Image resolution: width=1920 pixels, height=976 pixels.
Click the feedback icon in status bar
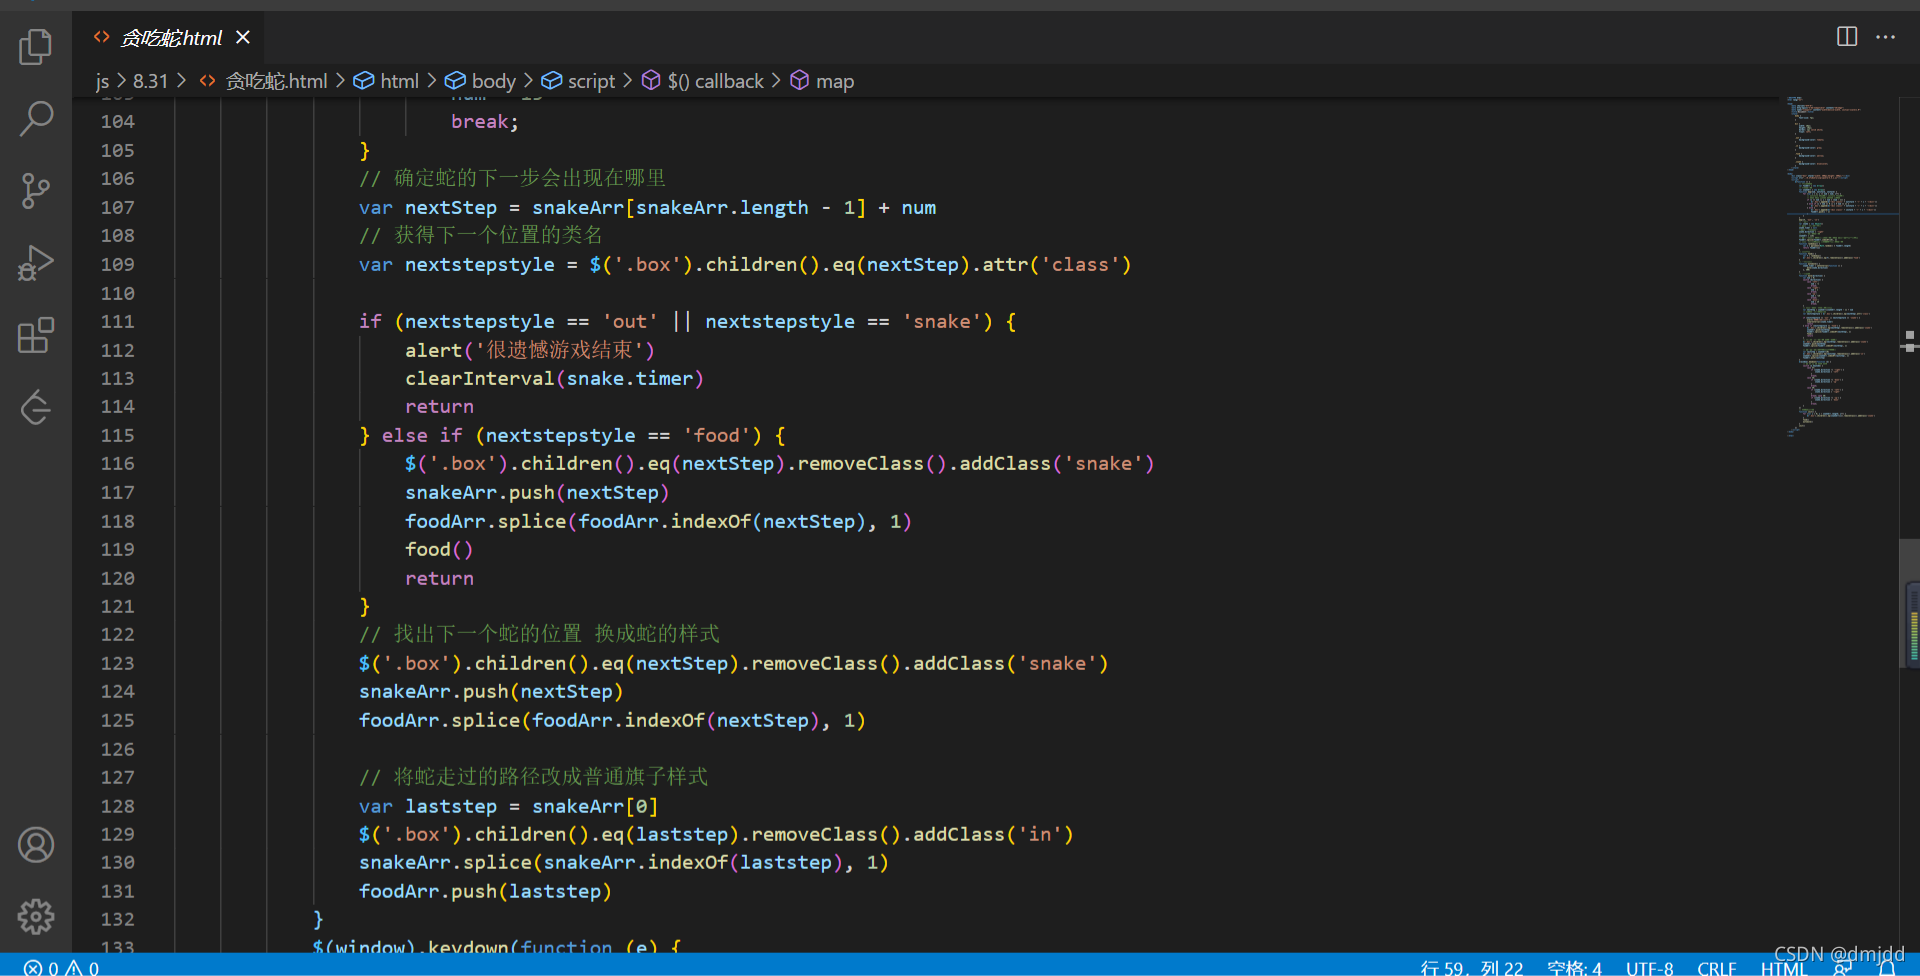tap(1842, 968)
